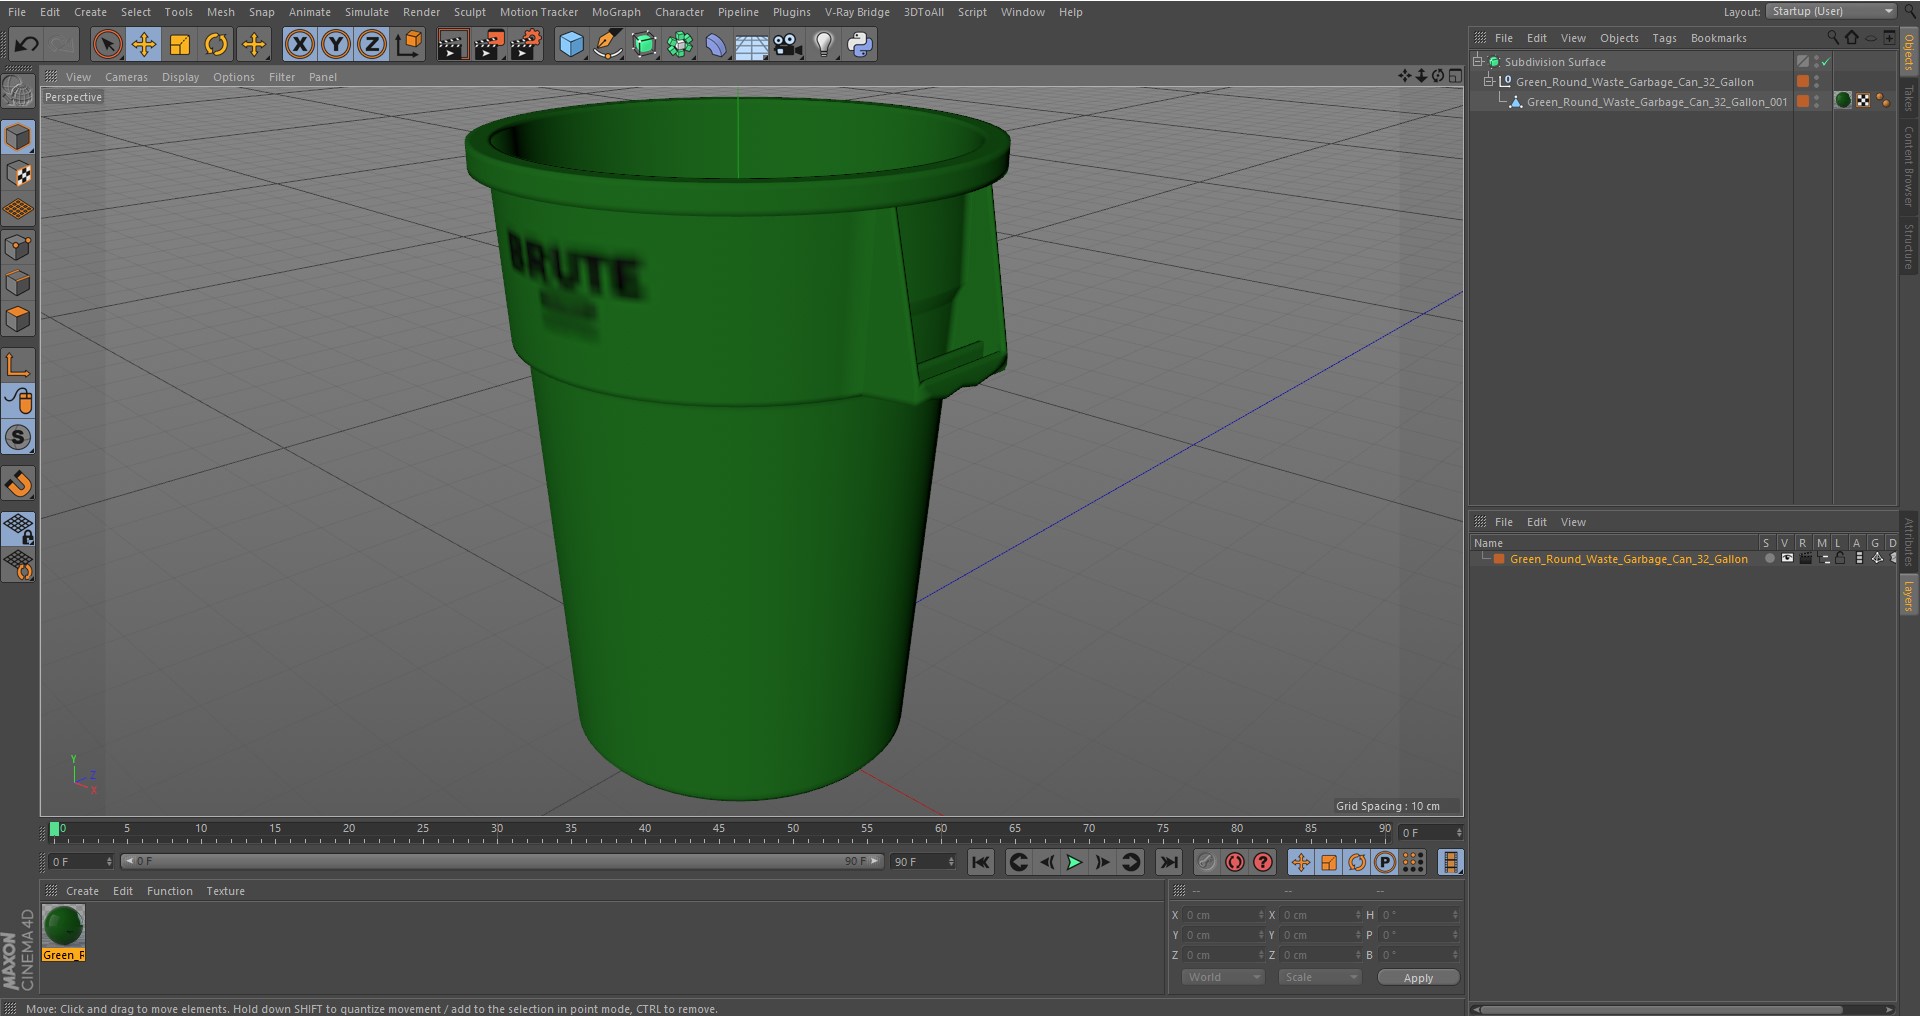Open the Spline pen tool
This screenshot has height=1016, width=1920.
tap(608, 44)
